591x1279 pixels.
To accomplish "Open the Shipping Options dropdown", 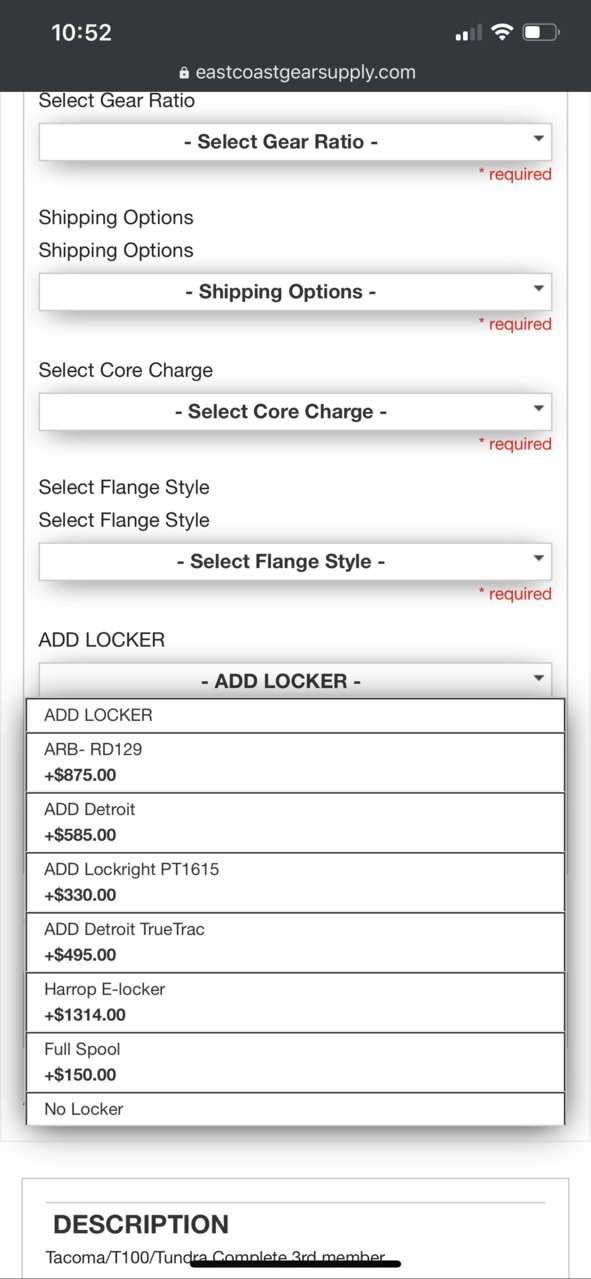I will (x=295, y=292).
